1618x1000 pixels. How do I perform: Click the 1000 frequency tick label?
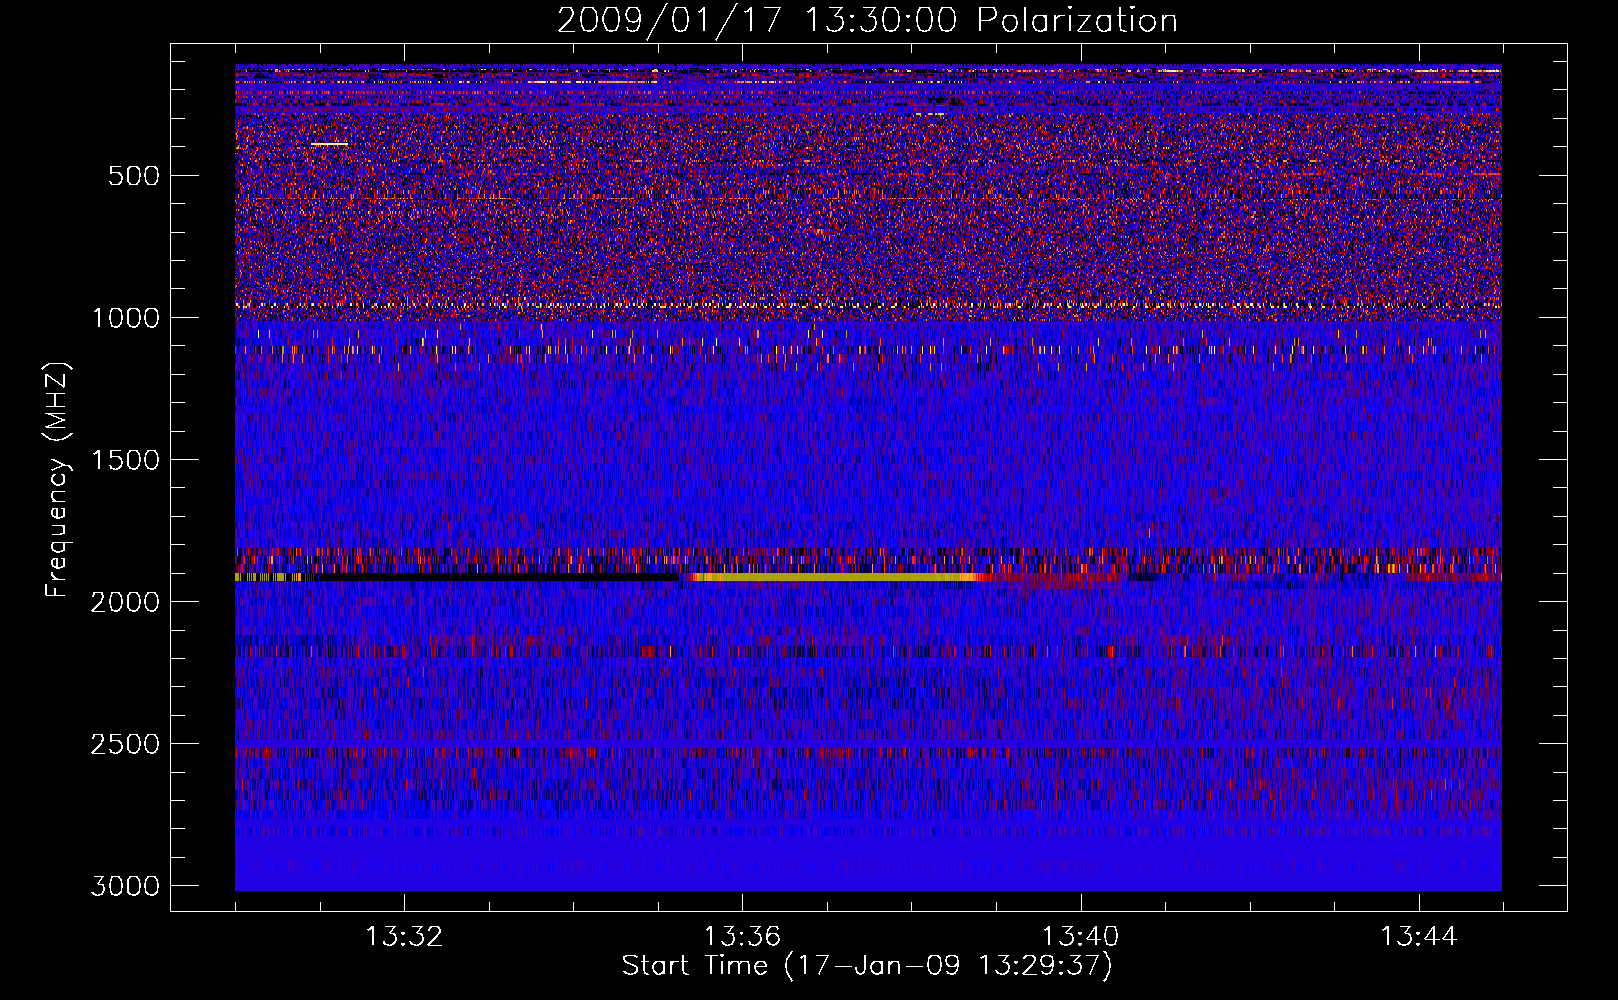click(126, 318)
